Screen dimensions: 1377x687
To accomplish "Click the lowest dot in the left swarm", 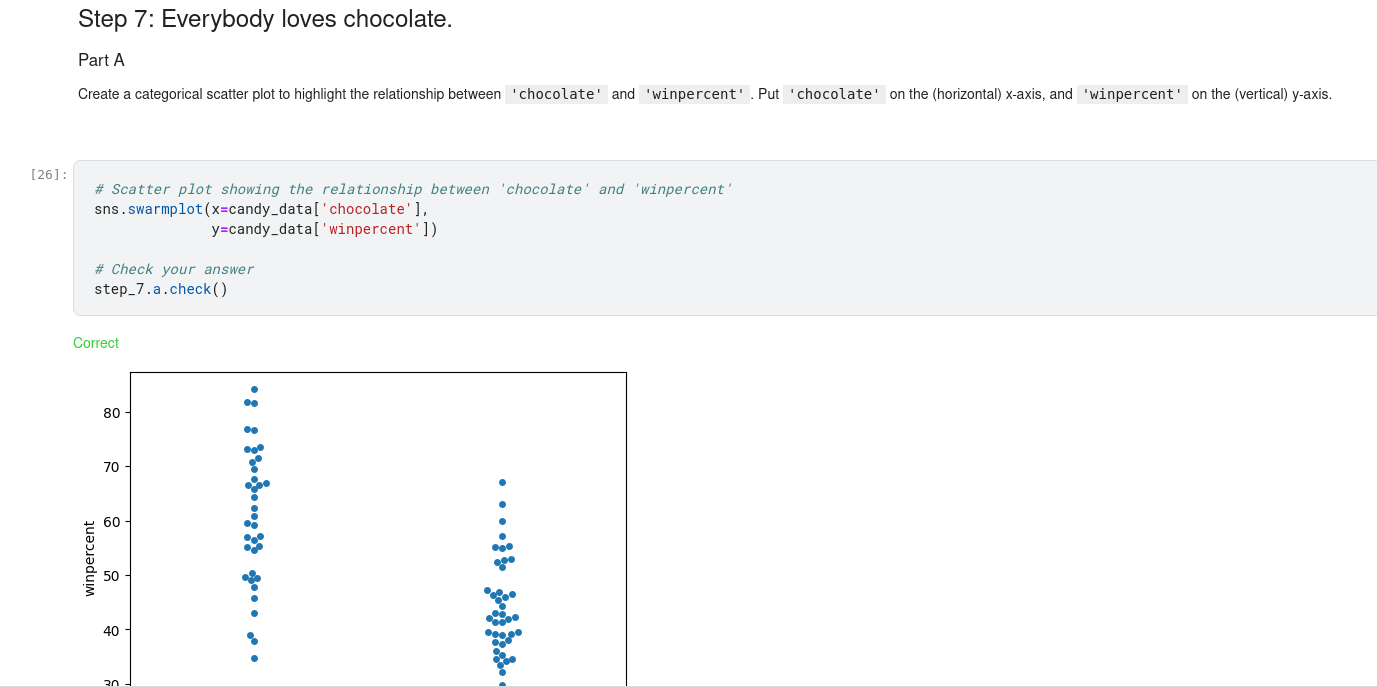I will click(254, 658).
